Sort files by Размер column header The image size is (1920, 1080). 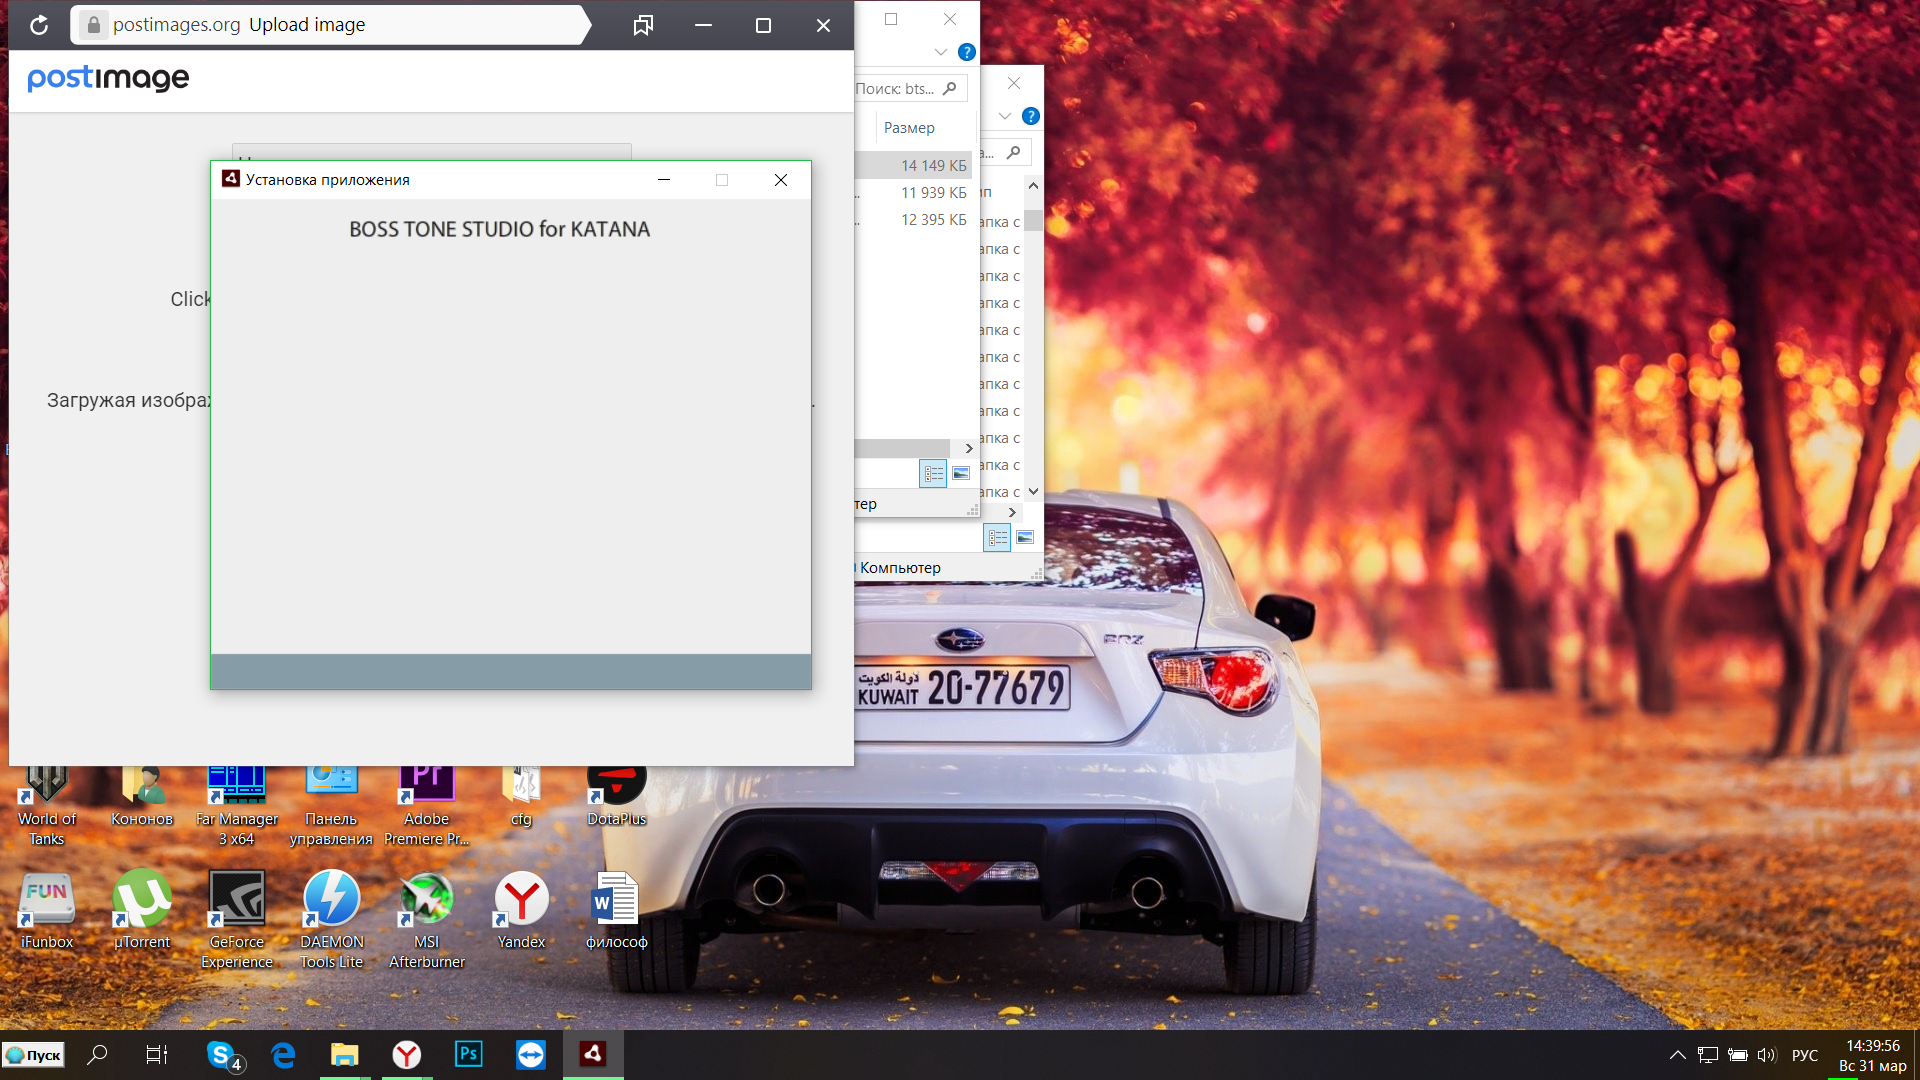pos(909,128)
